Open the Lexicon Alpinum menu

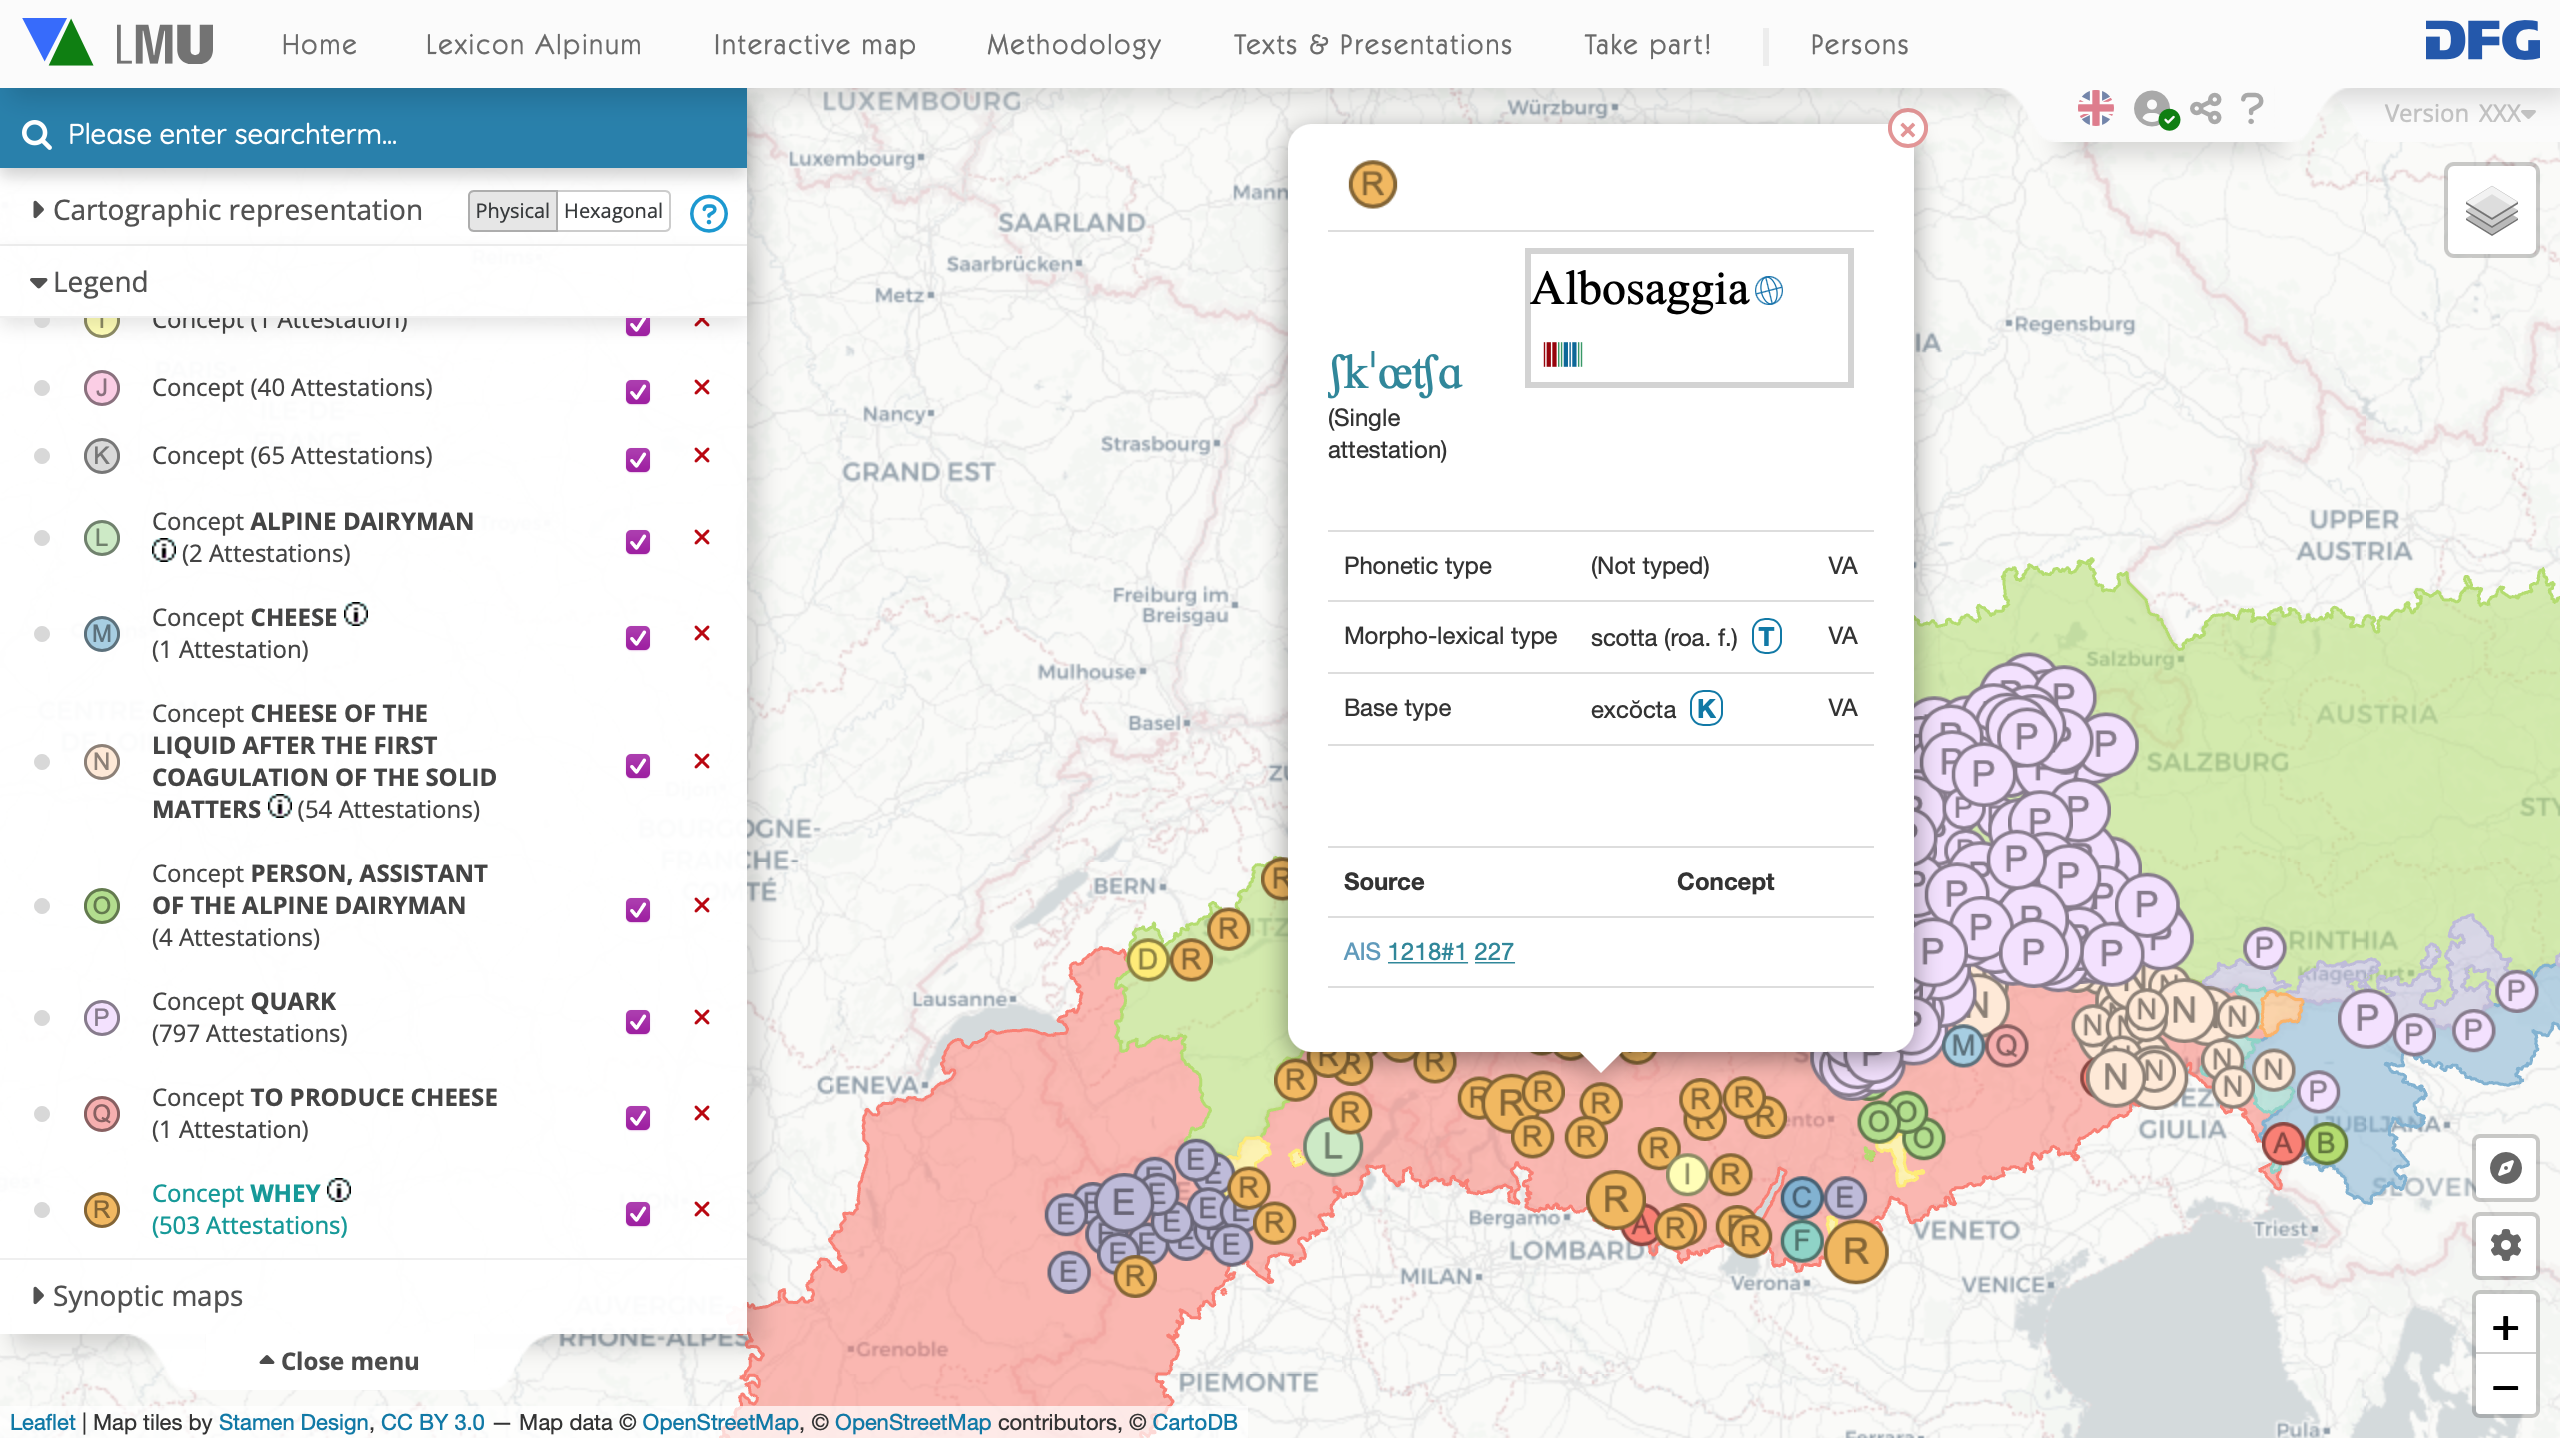533,45
